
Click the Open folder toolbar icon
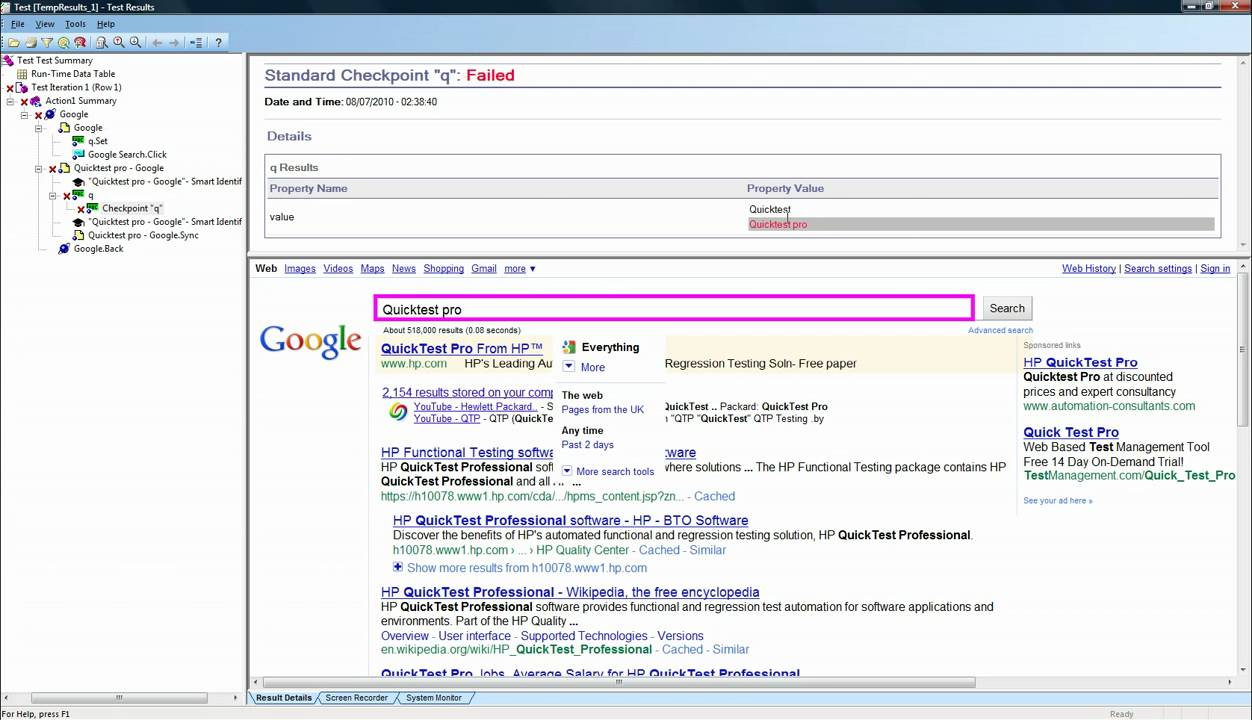[x=13, y=42]
